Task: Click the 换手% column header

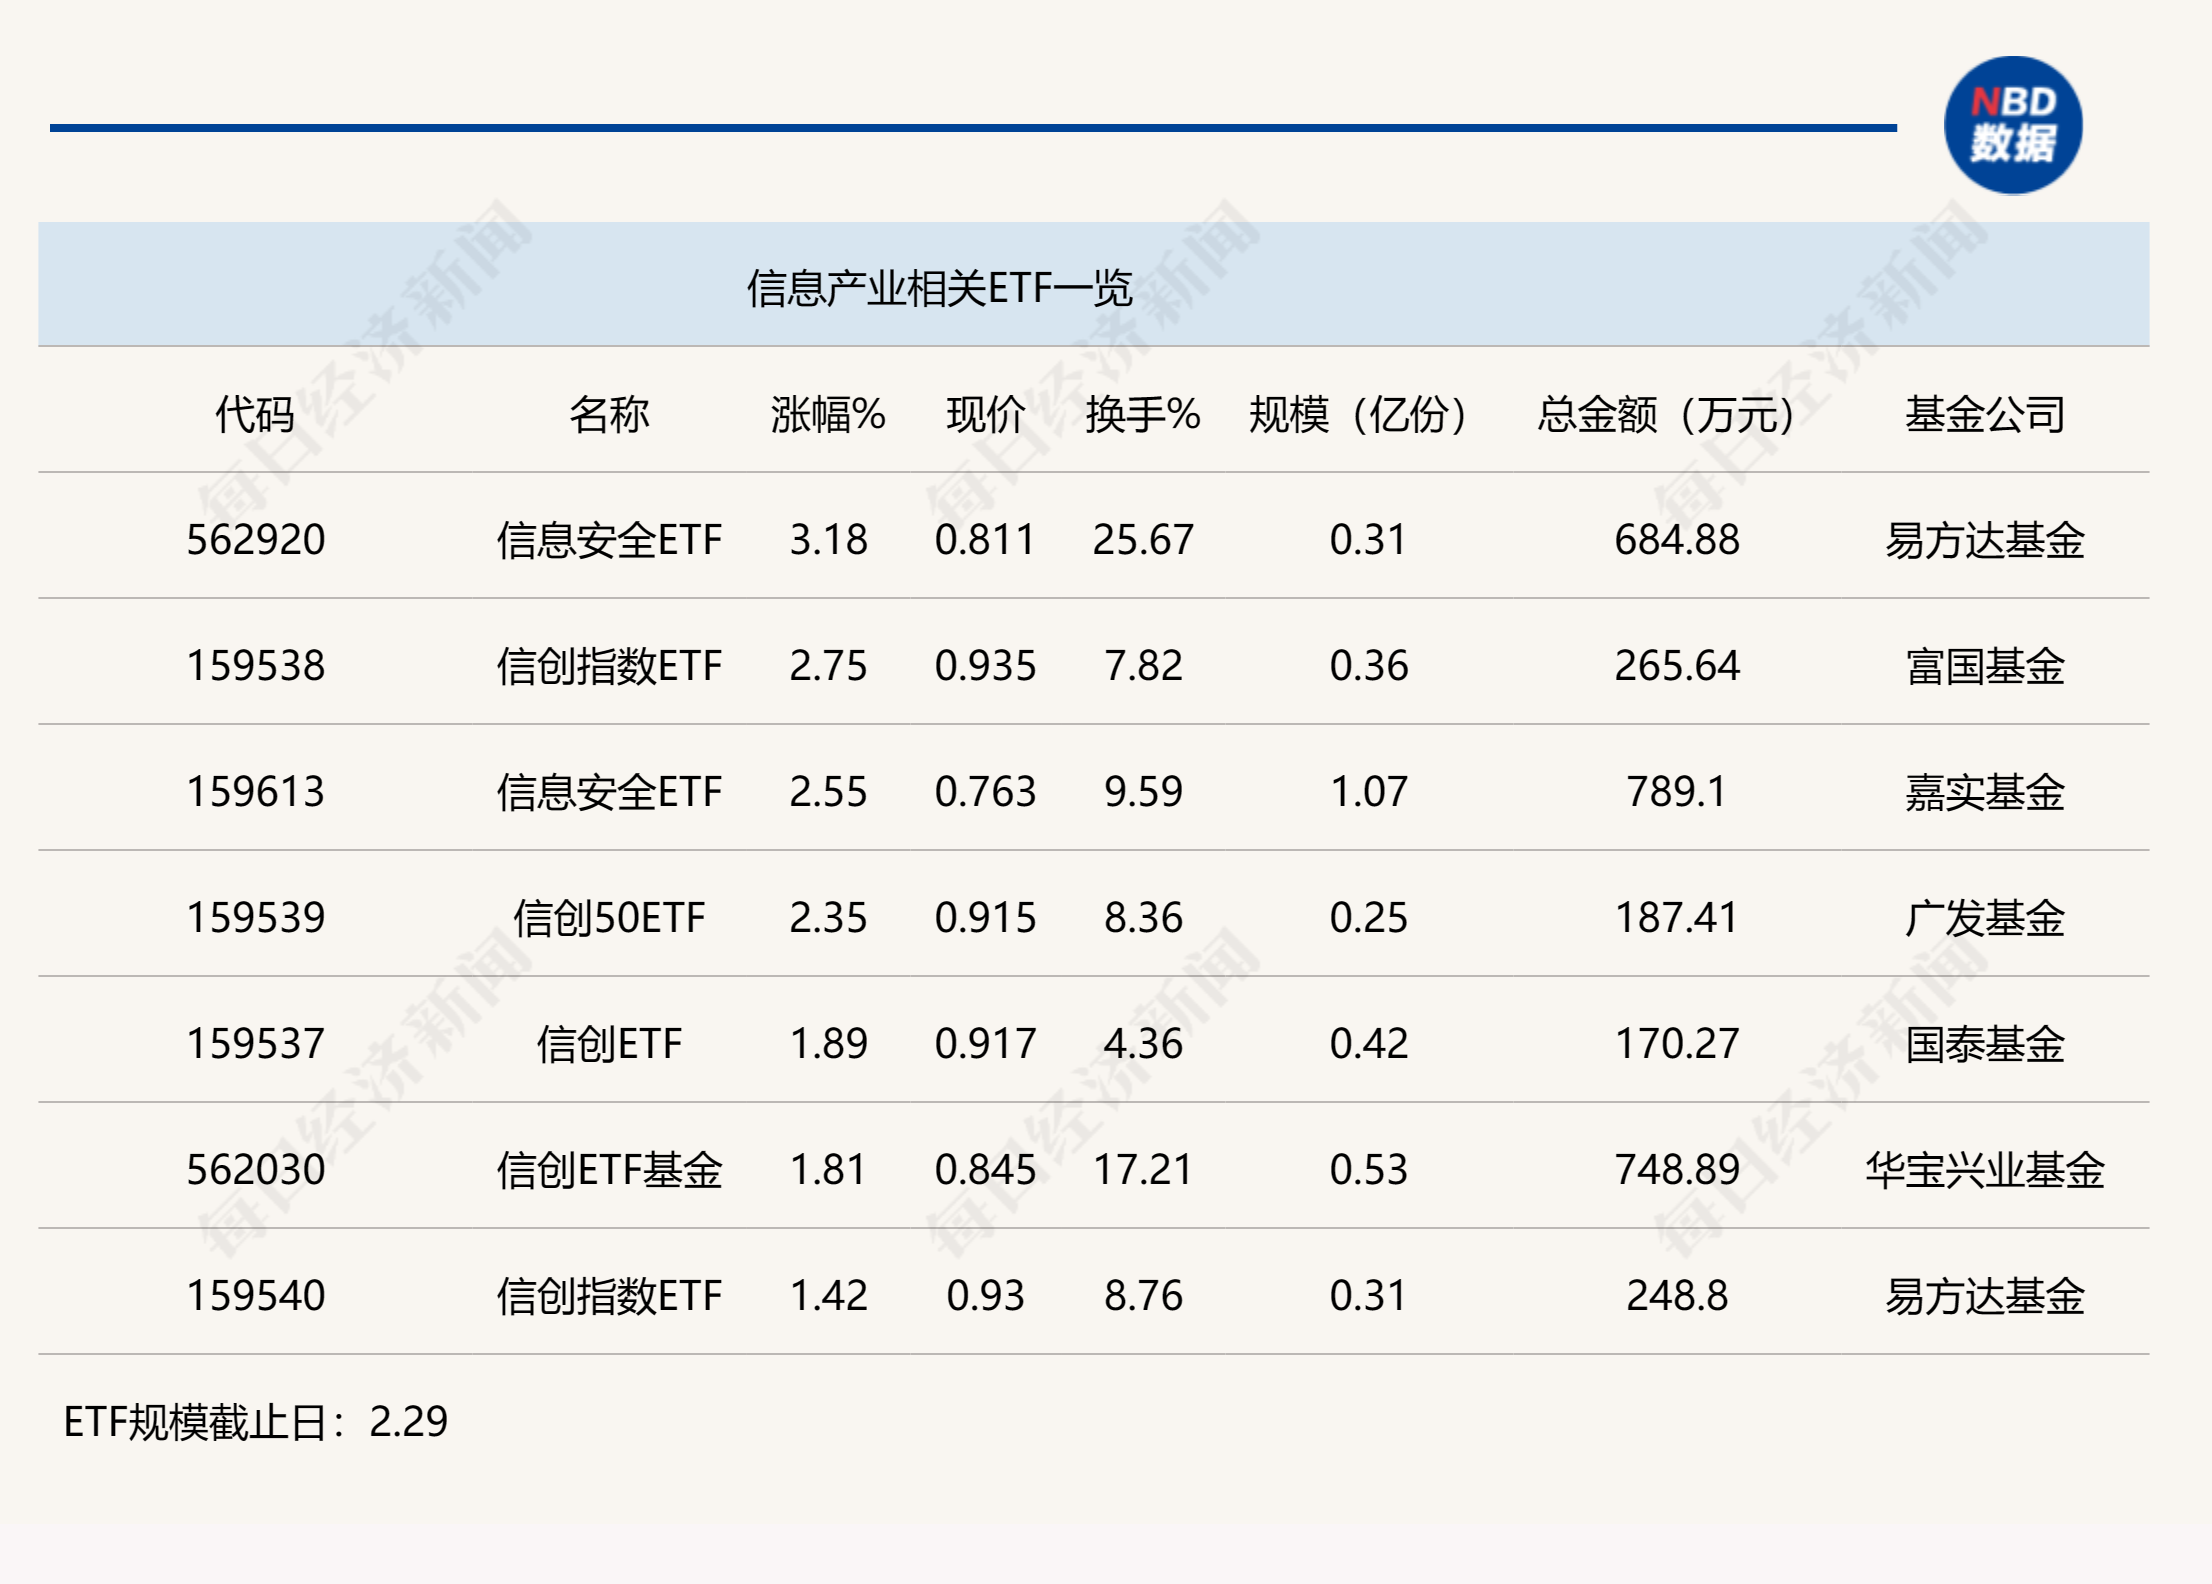Action: point(1143,414)
